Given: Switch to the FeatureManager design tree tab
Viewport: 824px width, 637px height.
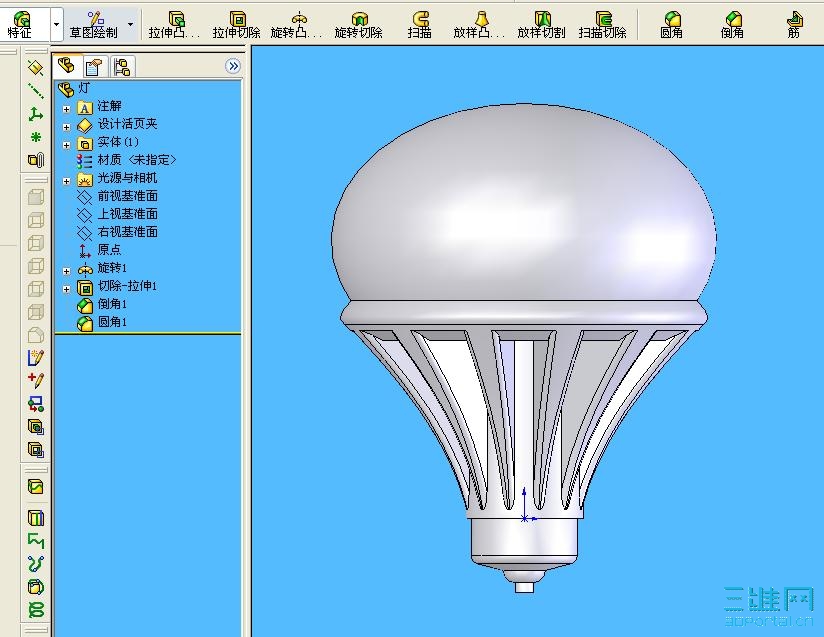Looking at the screenshot, I should (x=67, y=66).
